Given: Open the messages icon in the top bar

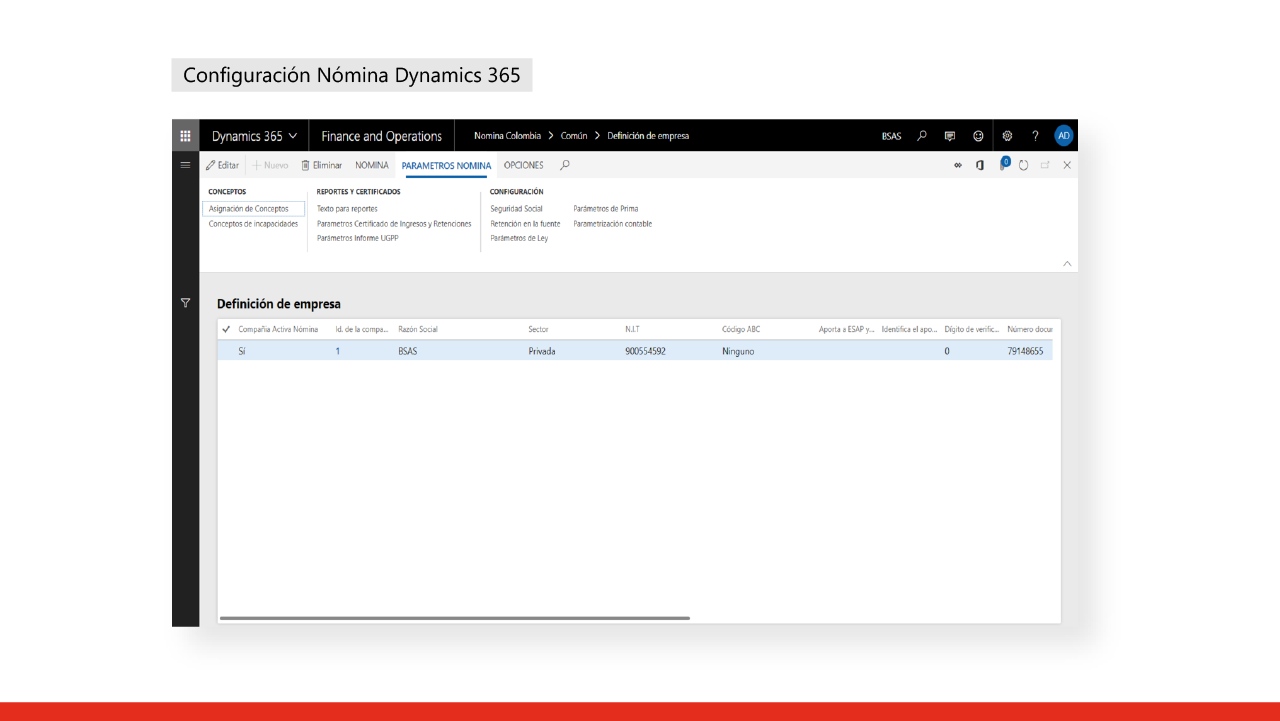Looking at the screenshot, I should (x=950, y=136).
